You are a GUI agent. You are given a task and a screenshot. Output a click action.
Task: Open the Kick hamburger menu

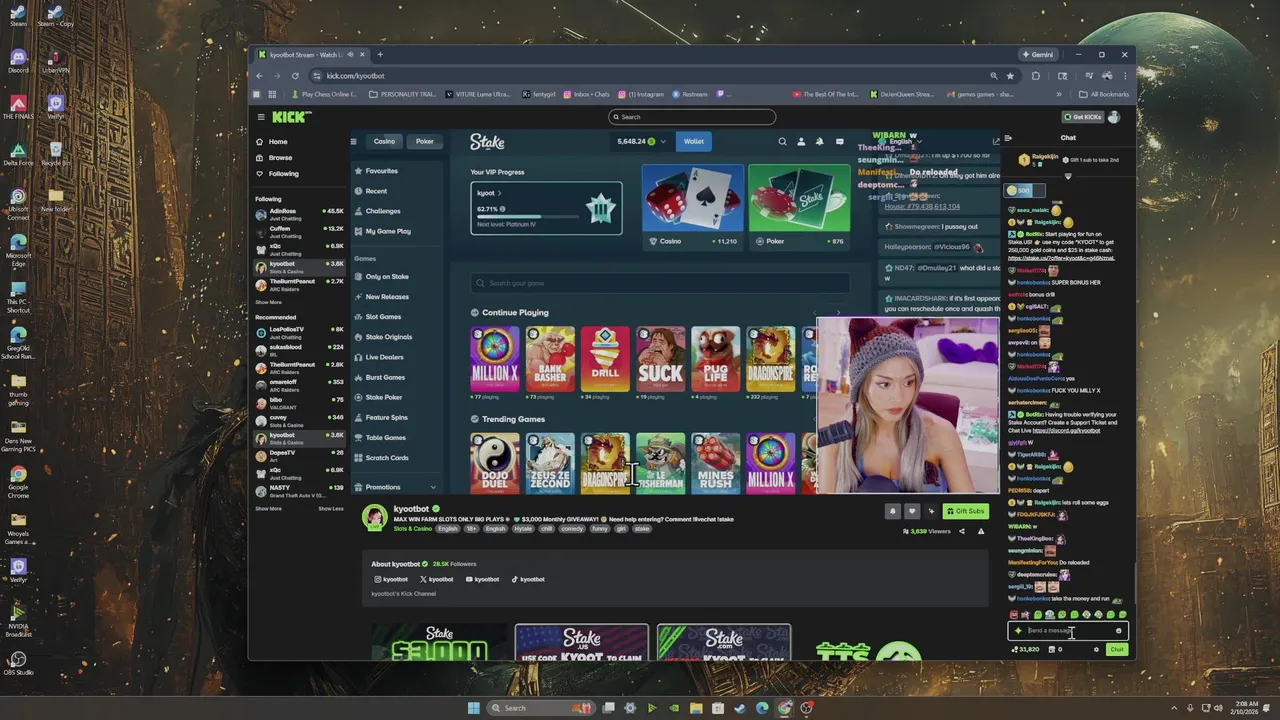[260, 117]
